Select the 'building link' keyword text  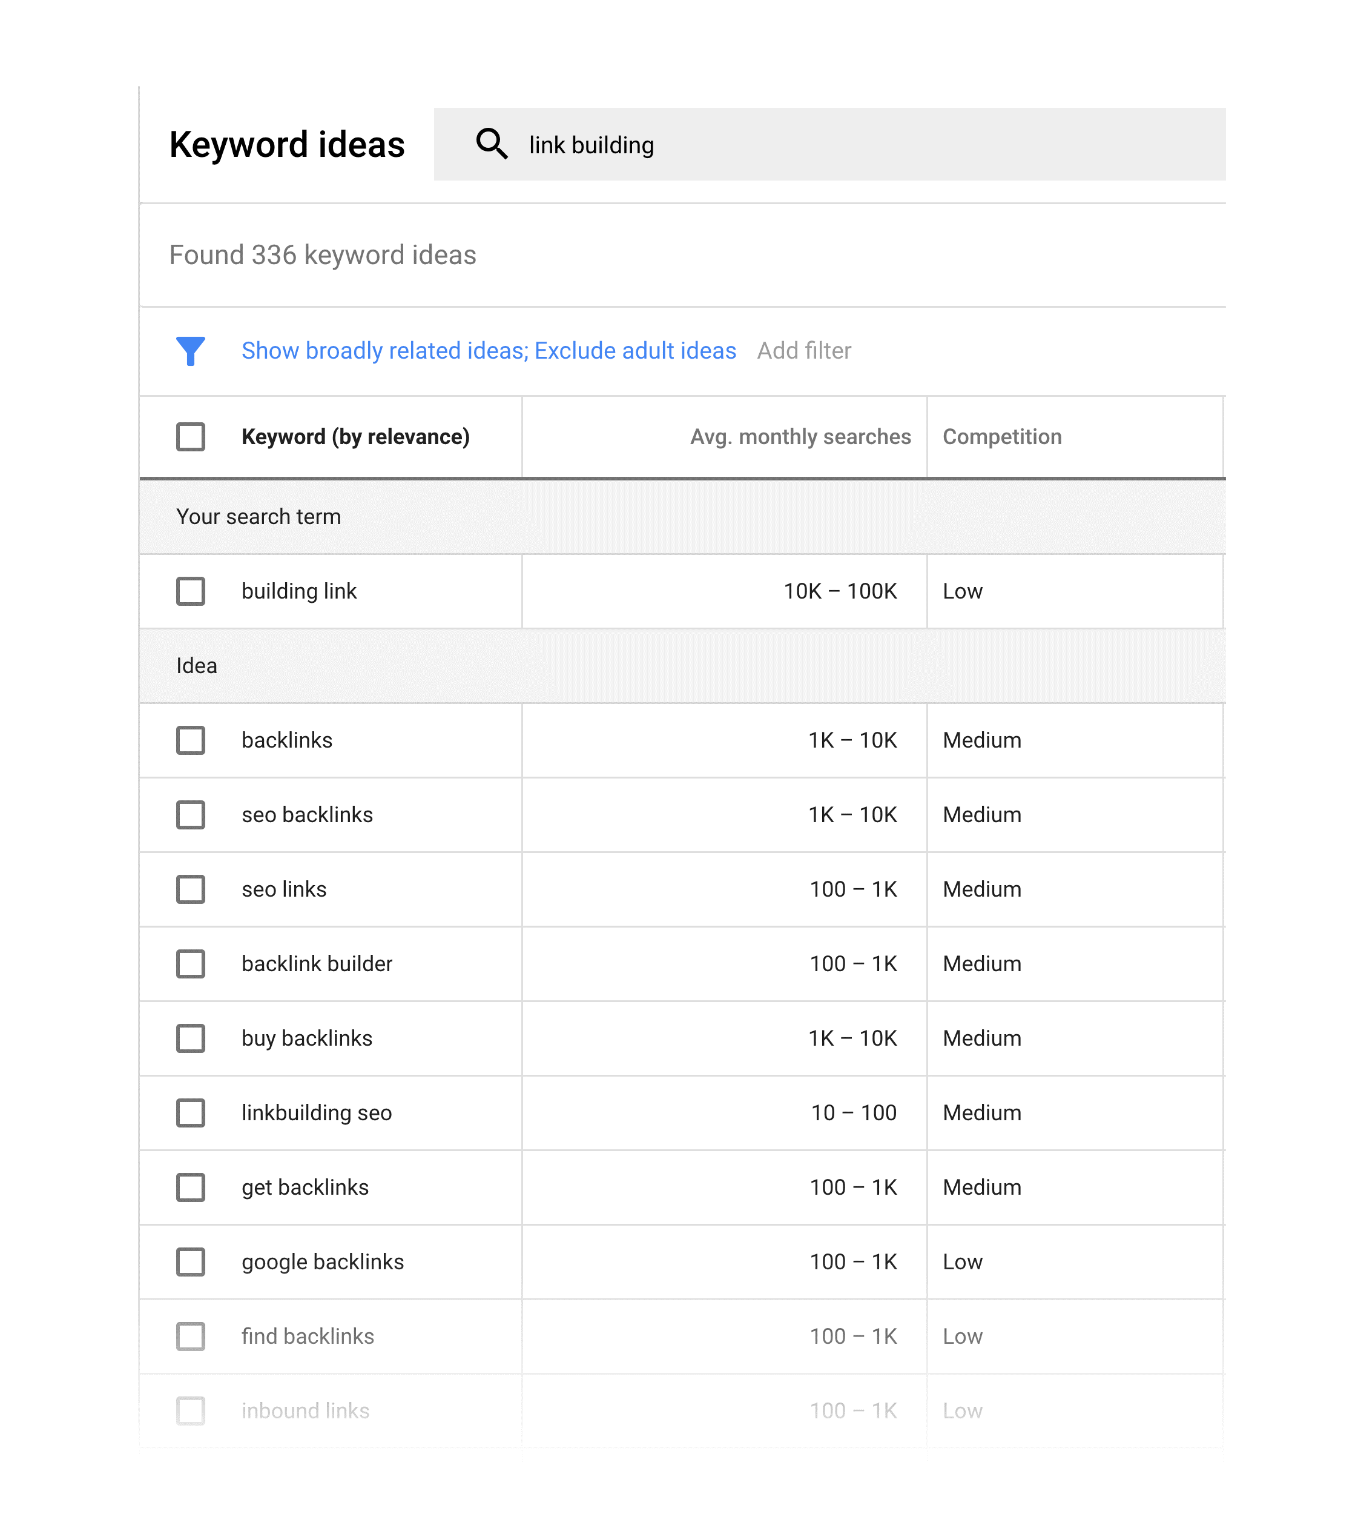click(x=299, y=591)
